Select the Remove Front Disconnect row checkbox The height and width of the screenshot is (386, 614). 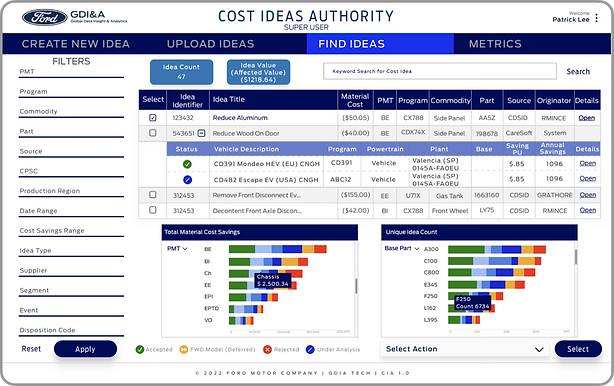pyautogui.click(x=153, y=195)
